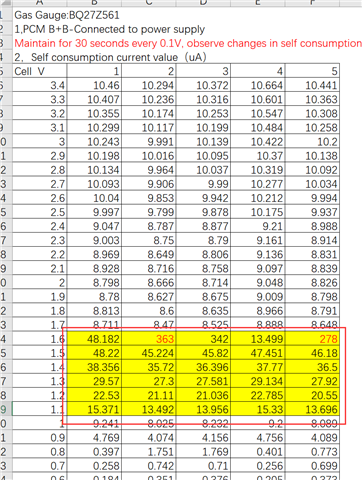Click the cell containing 8.758

pyautogui.click(x=203, y=268)
